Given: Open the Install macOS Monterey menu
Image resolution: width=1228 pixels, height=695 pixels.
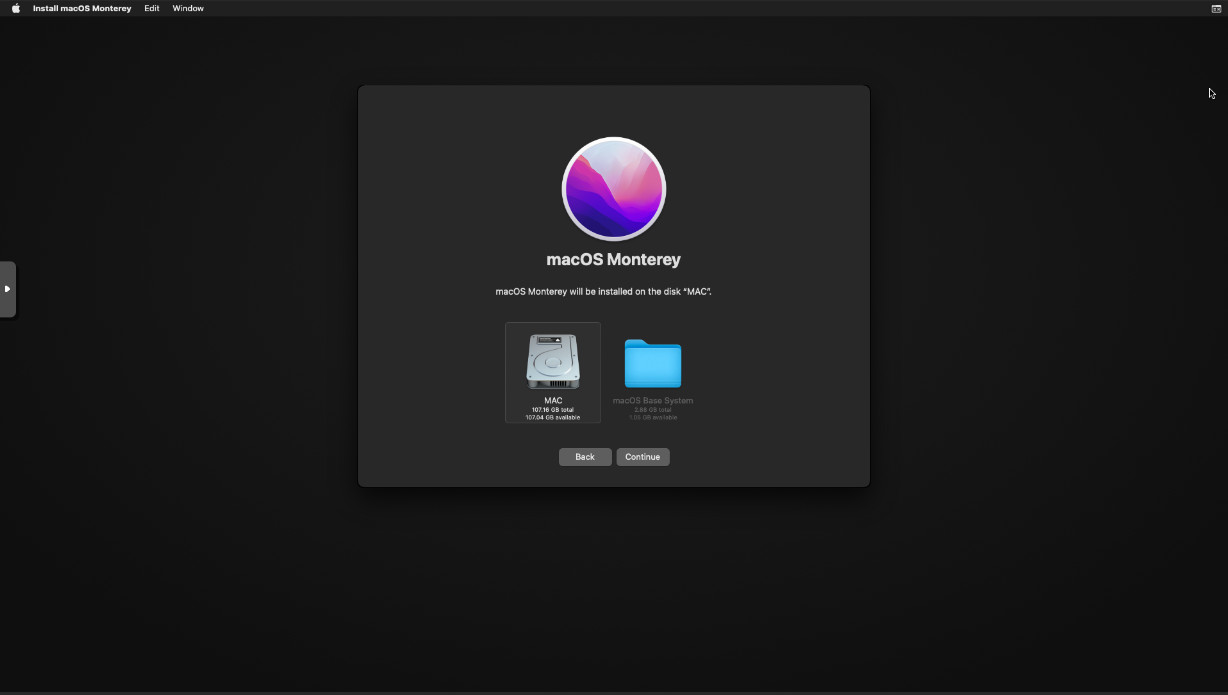Looking at the screenshot, I should coord(82,8).
